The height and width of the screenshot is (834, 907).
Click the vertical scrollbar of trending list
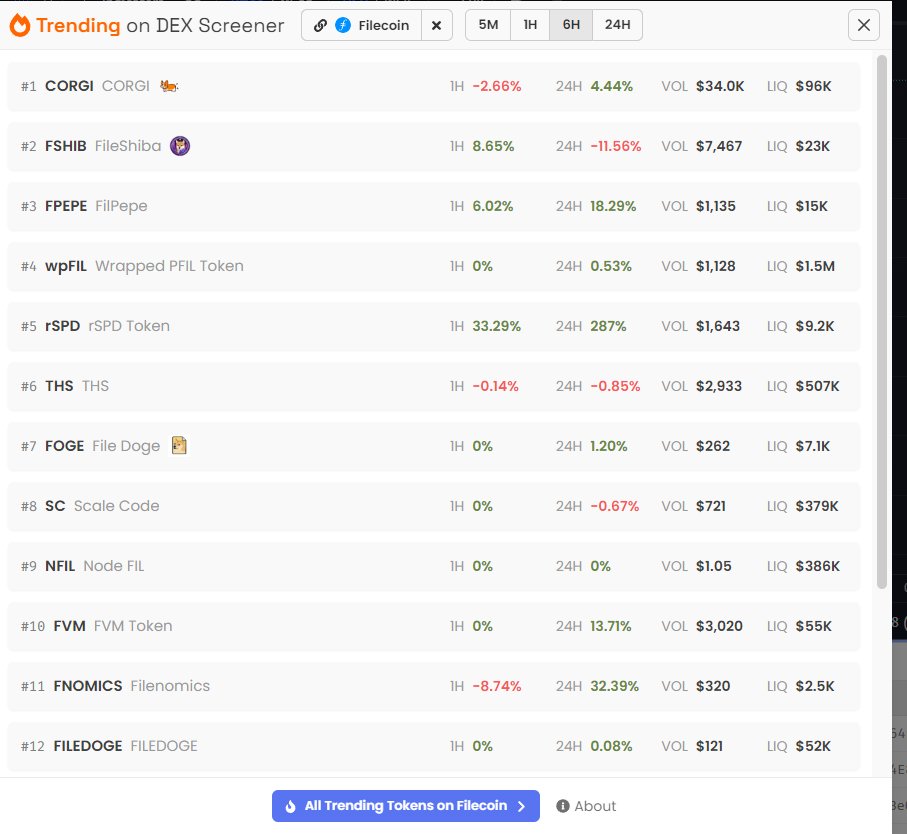coord(882,322)
